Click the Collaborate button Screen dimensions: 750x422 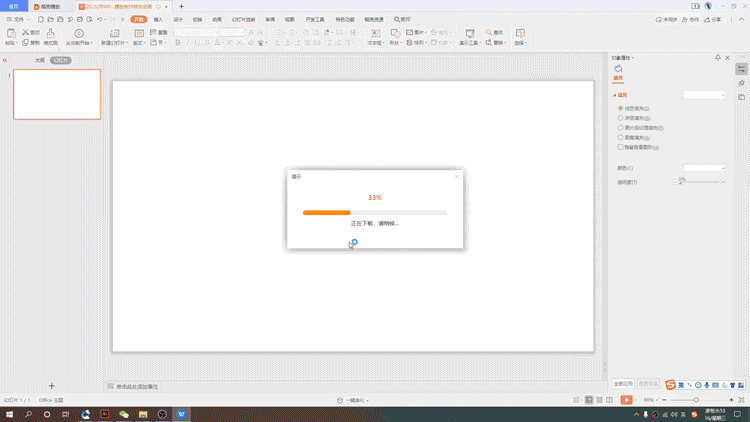(x=690, y=20)
